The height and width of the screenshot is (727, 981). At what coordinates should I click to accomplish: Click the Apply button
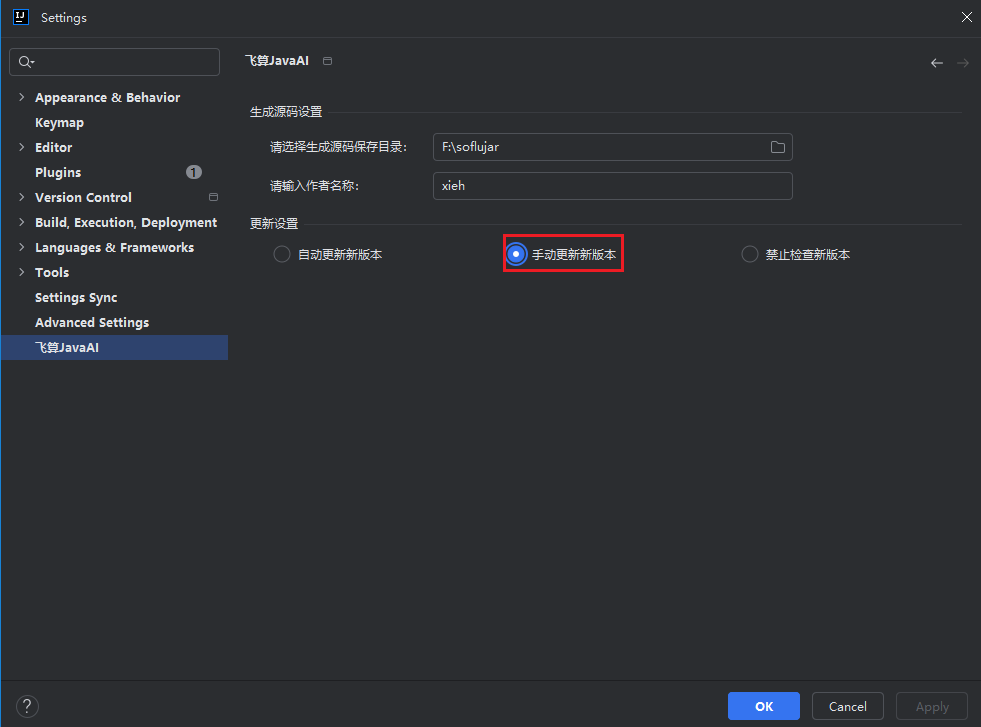click(x=932, y=706)
